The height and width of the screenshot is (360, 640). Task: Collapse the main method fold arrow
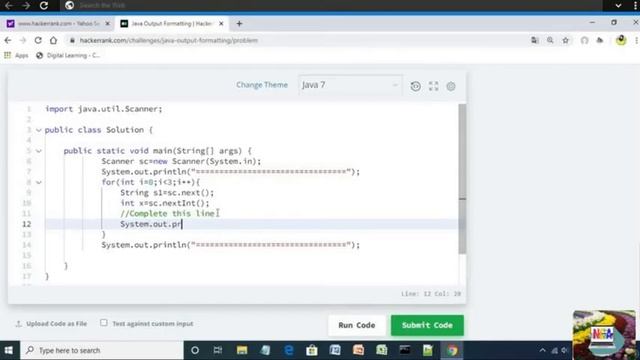pos(39,151)
